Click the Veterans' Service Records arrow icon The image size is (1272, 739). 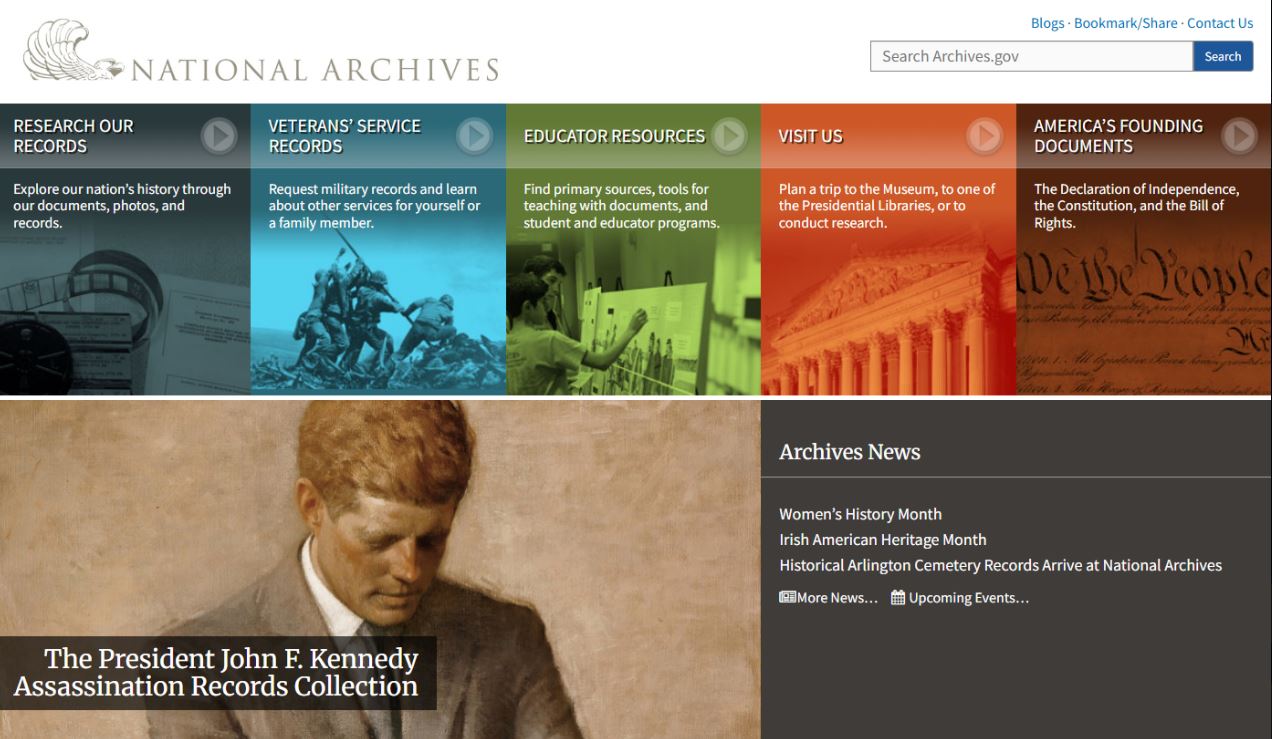475,136
